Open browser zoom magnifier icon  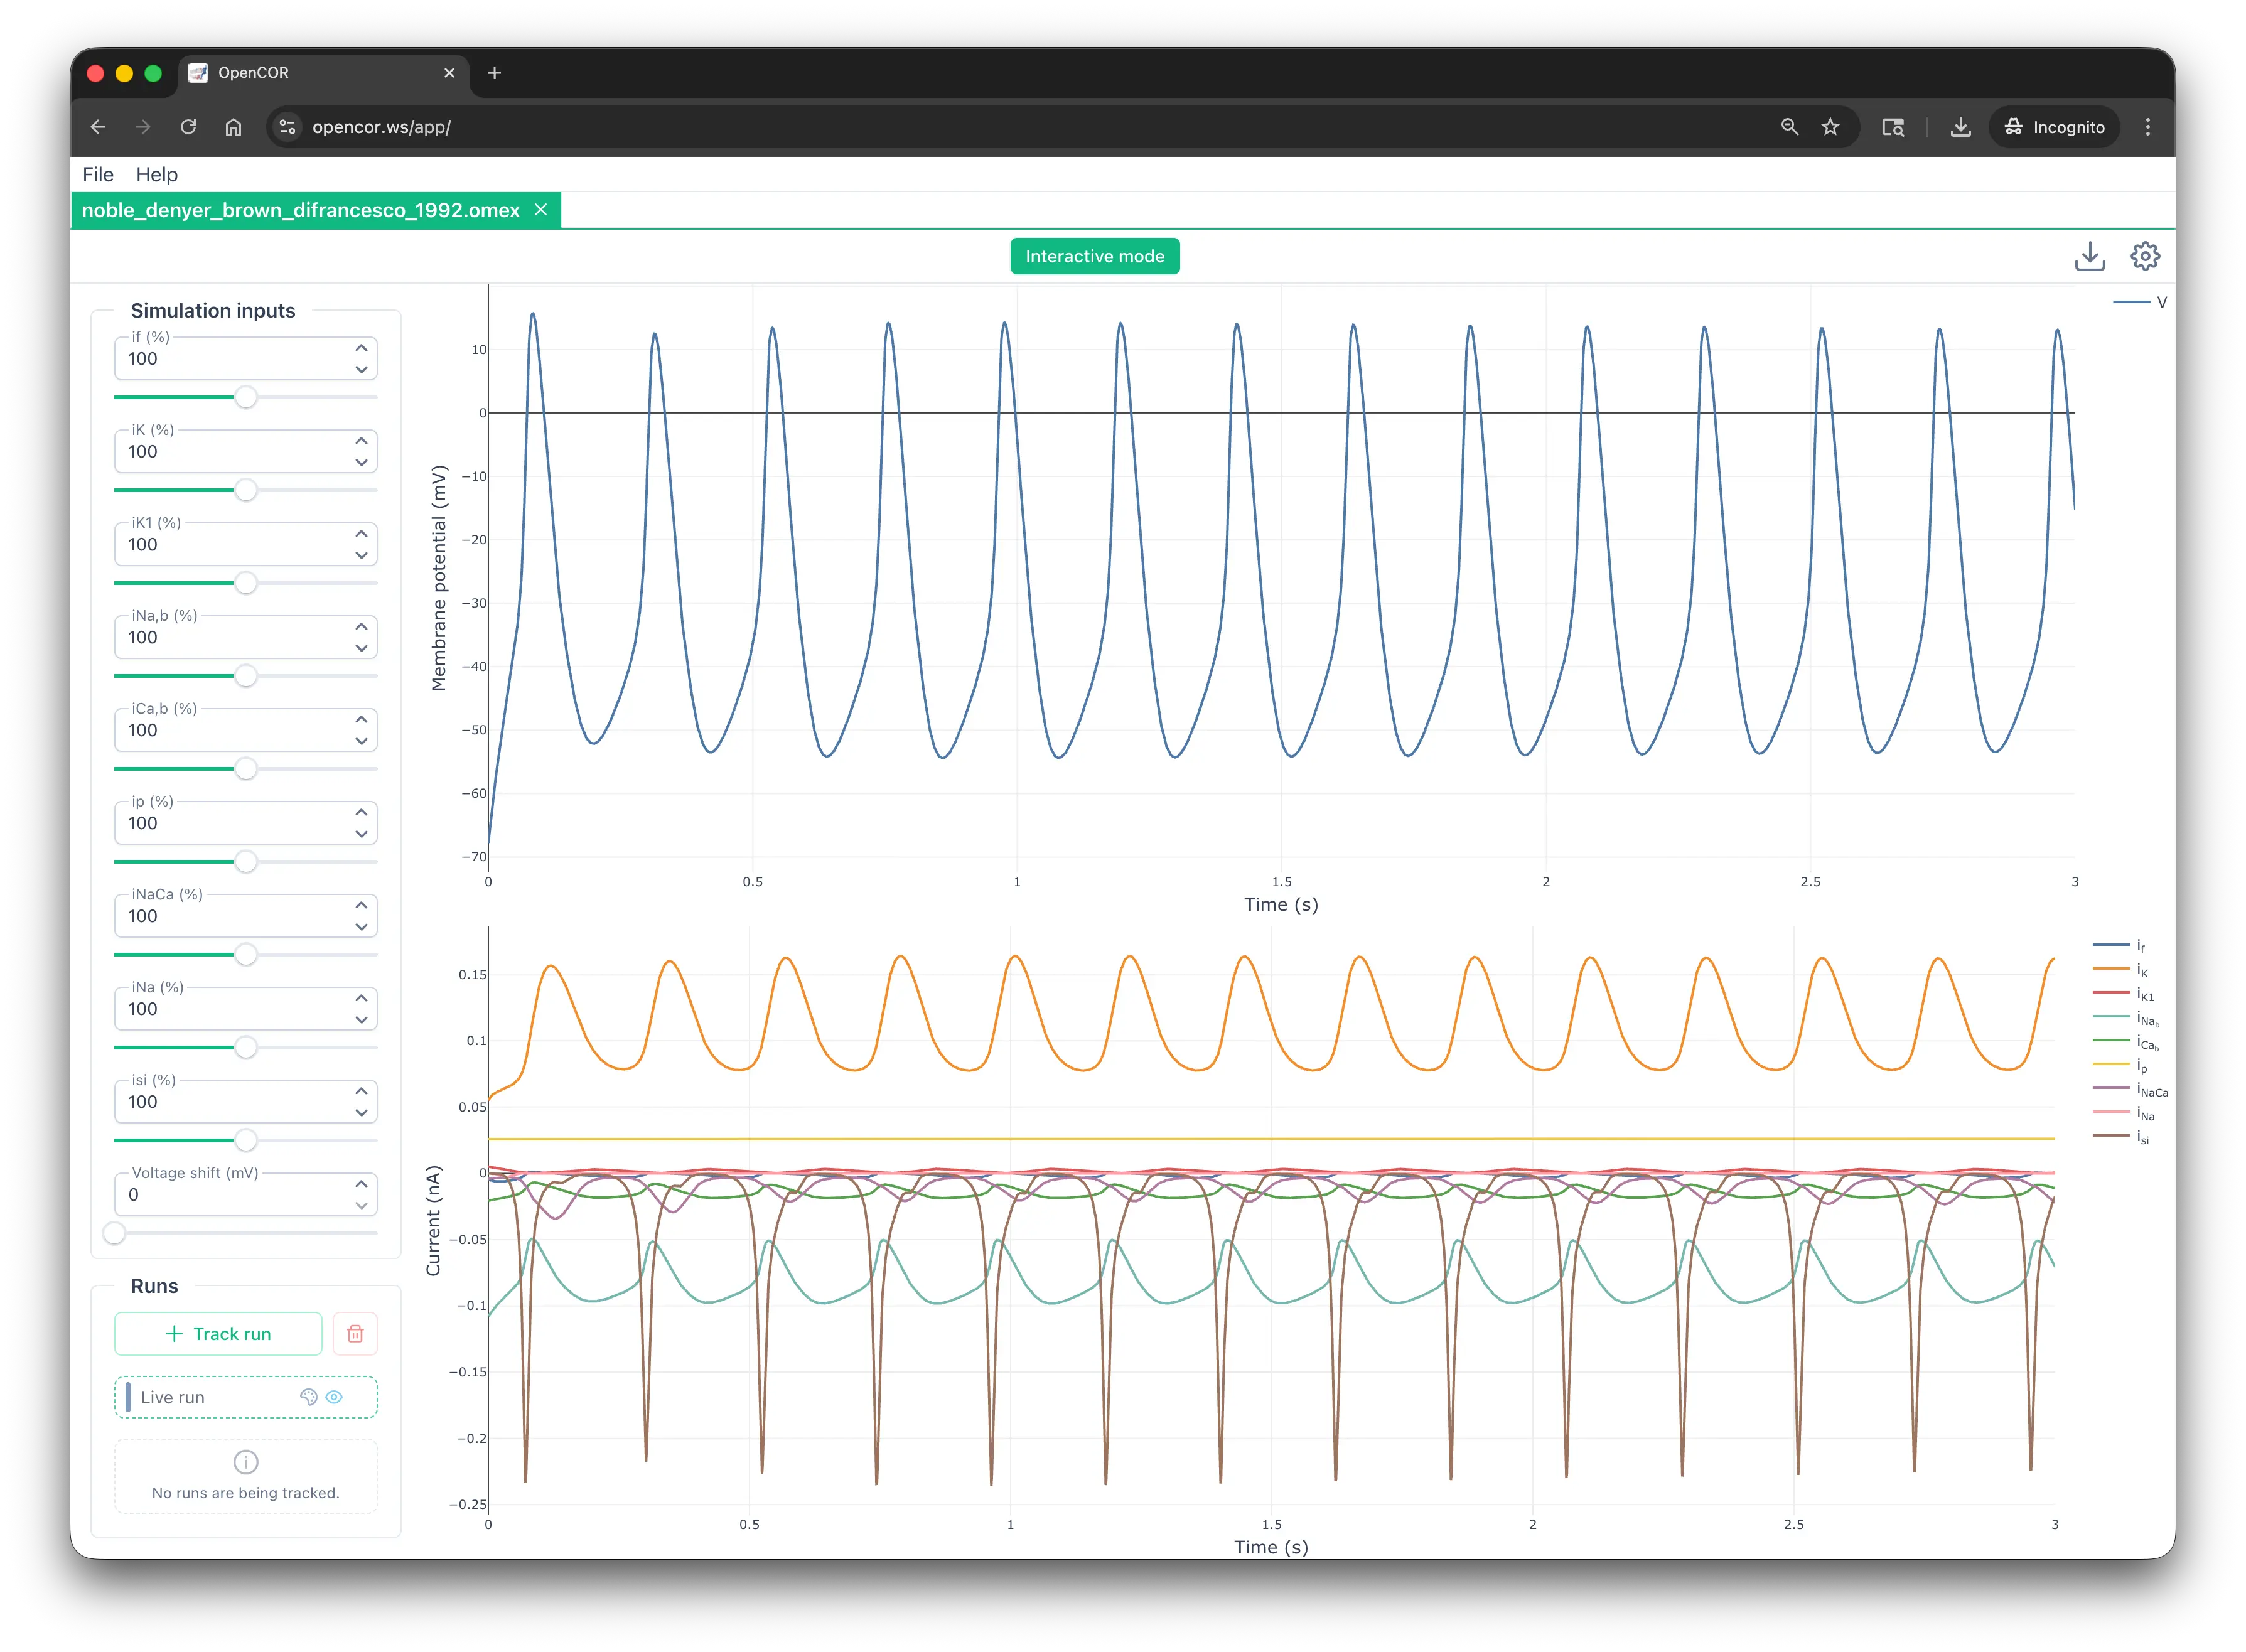point(1789,127)
